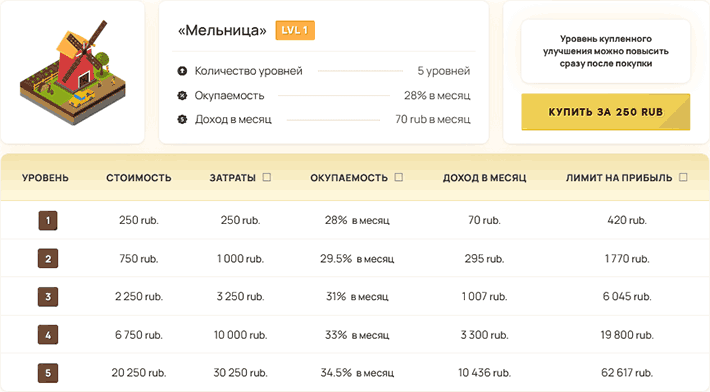Click the '1 000 rub.' expenses cell

(240, 259)
